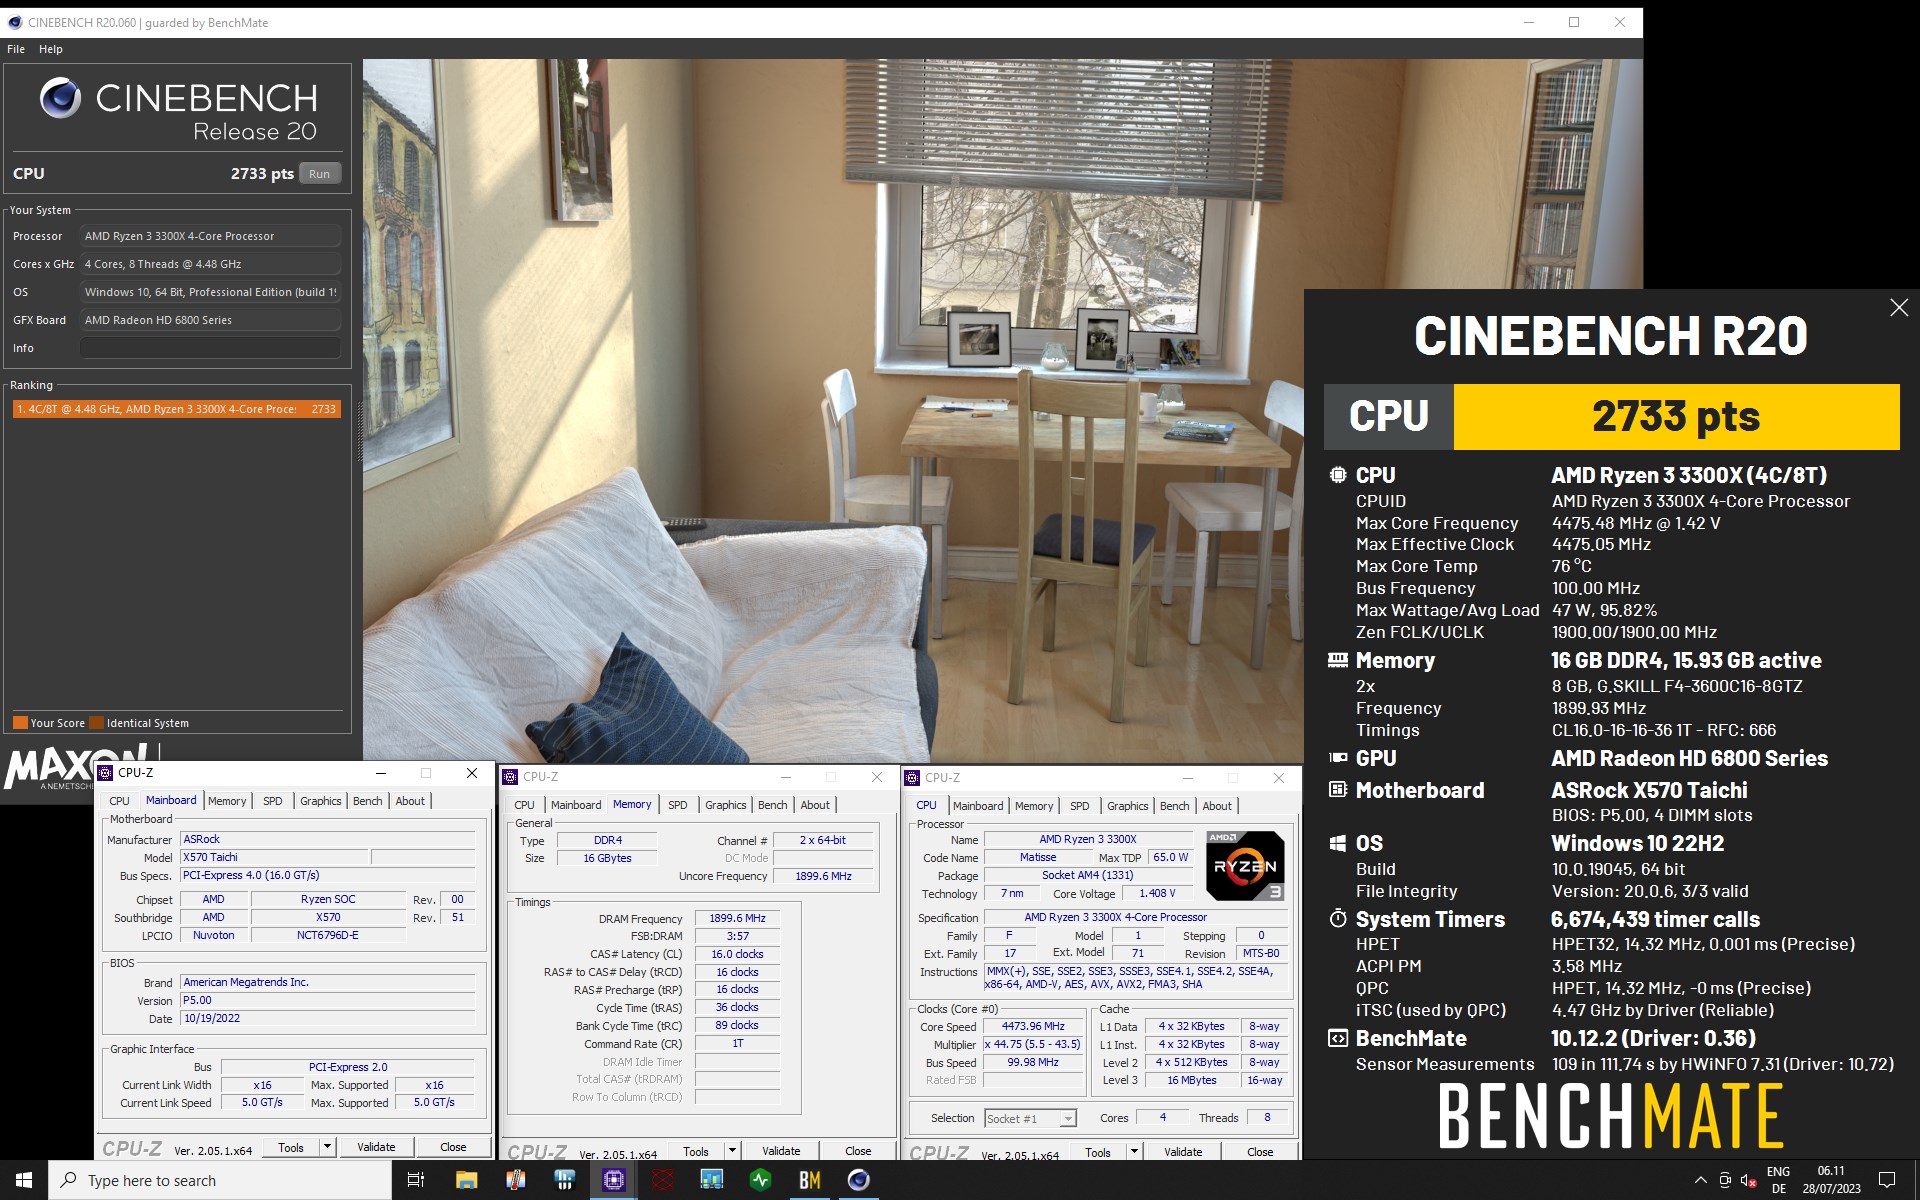The image size is (1920, 1200).
Task: Open the BenchMate BM taskbar icon
Action: pos(809,1180)
